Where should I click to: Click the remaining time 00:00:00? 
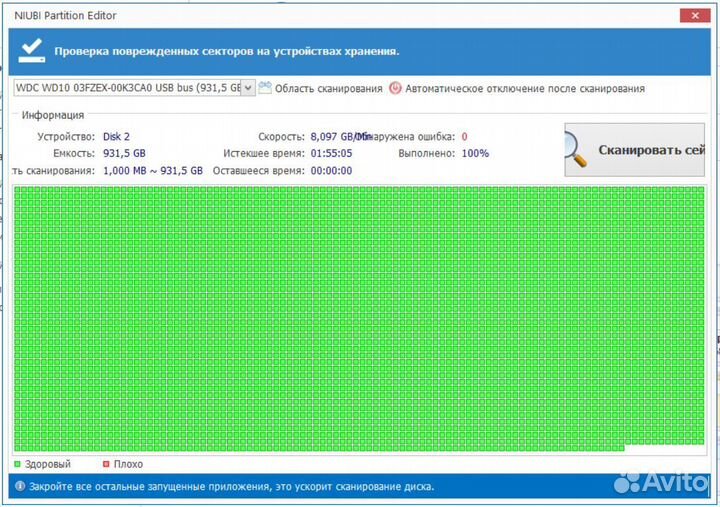coord(331,171)
